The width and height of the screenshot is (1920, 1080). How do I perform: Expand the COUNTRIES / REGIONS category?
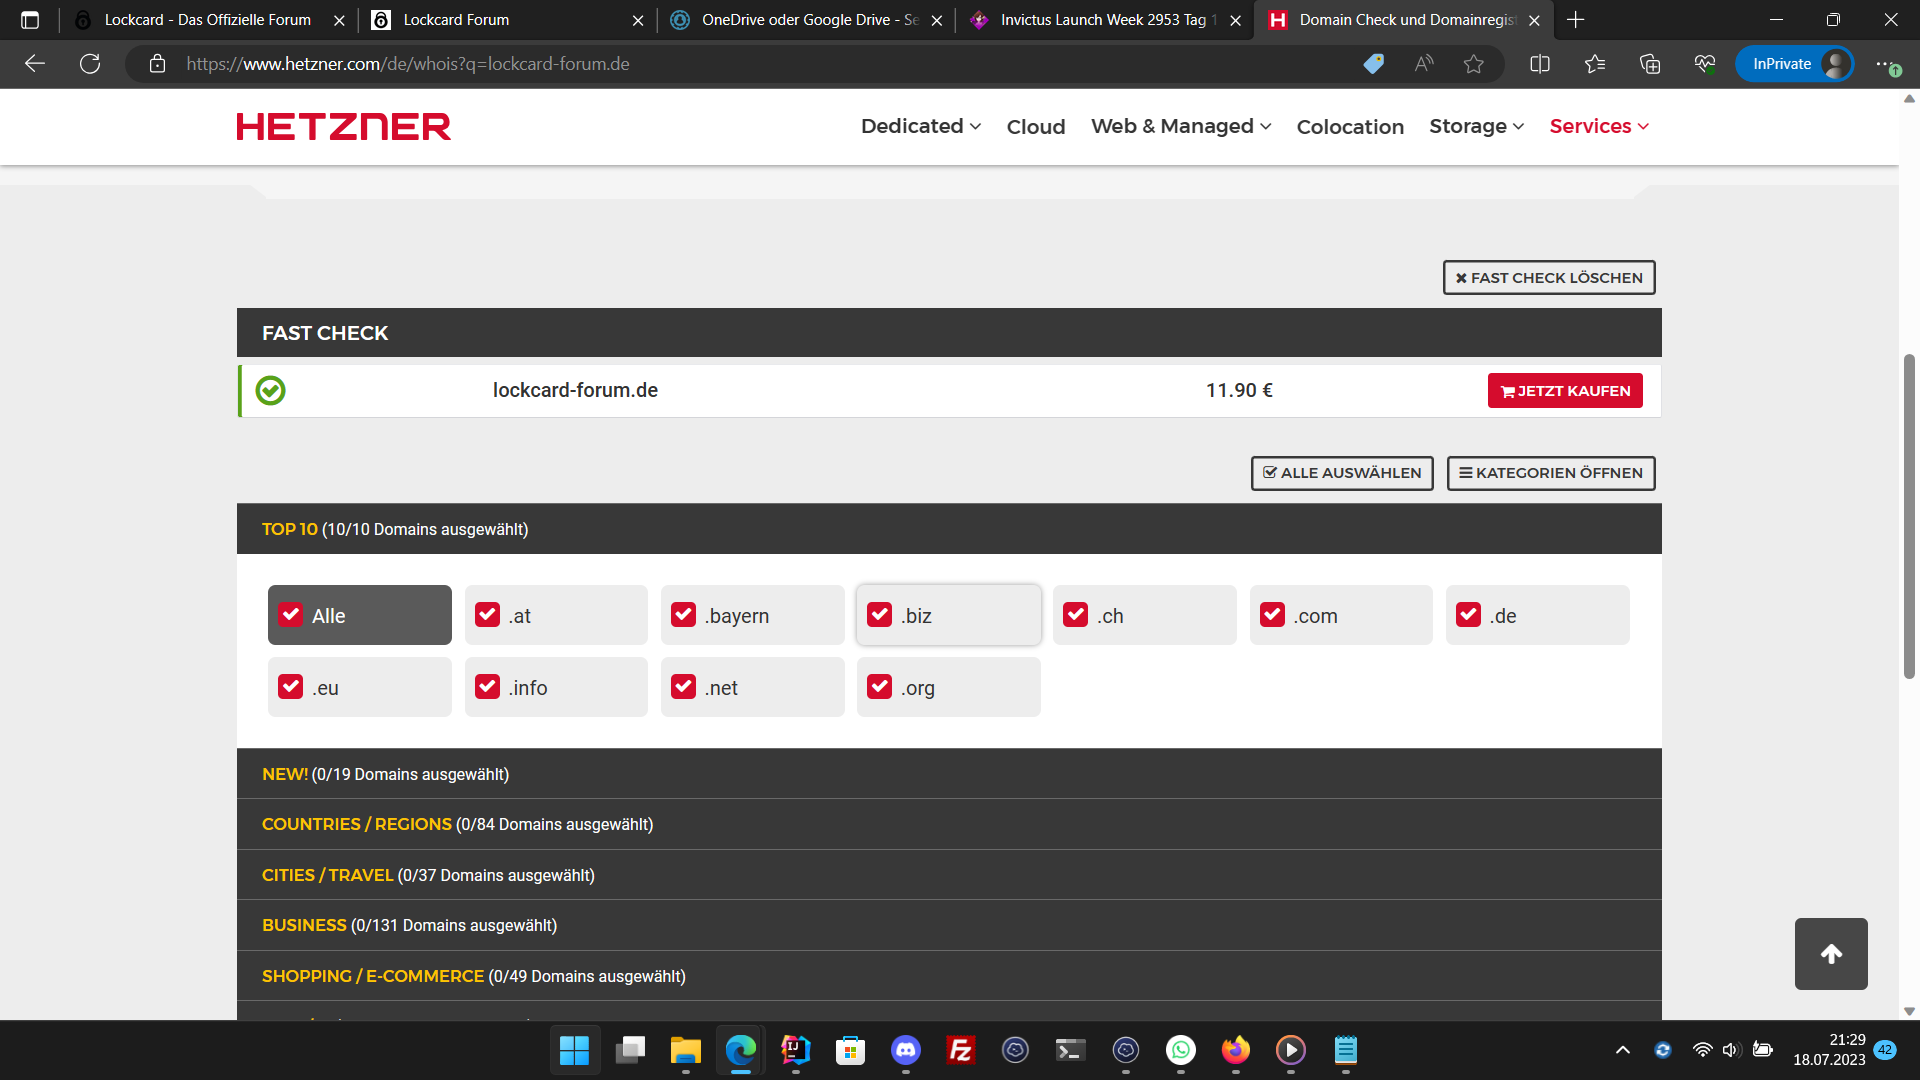pos(949,824)
